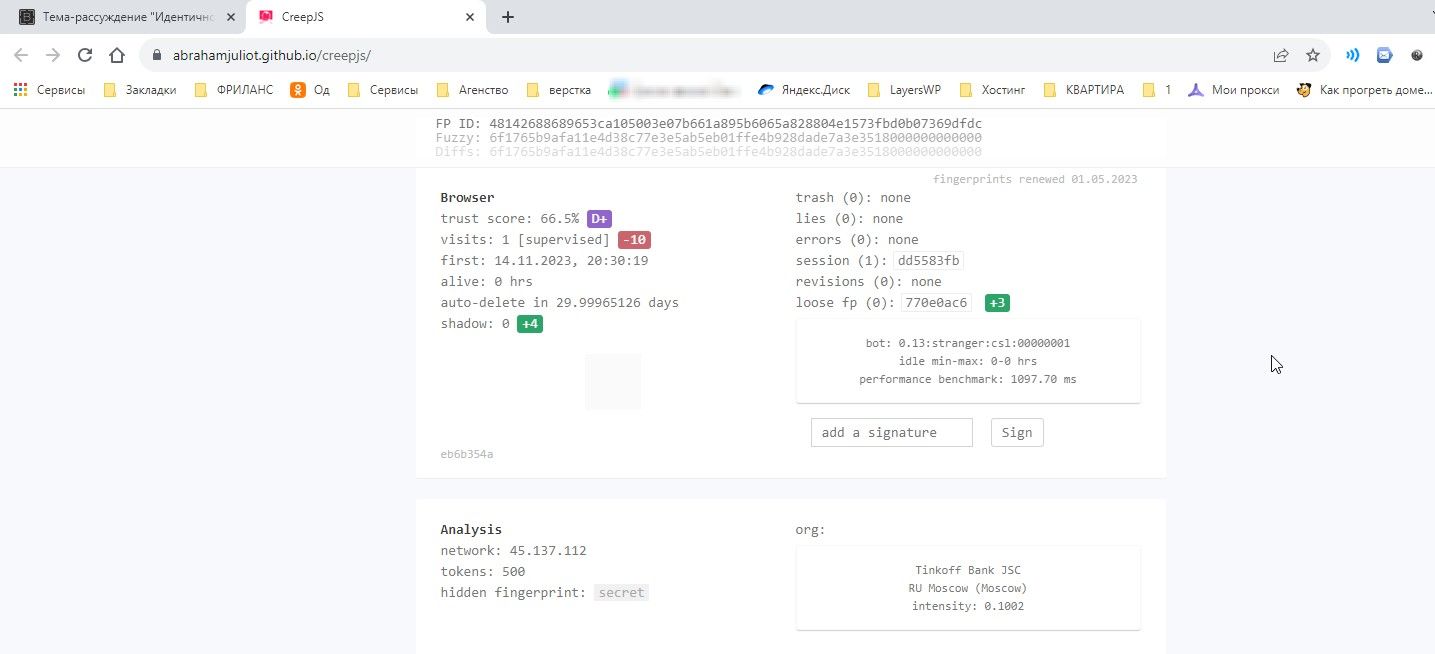The width and height of the screenshot is (1435, 654).
Task: Click the browser home icon
Action: coord(117,56)
